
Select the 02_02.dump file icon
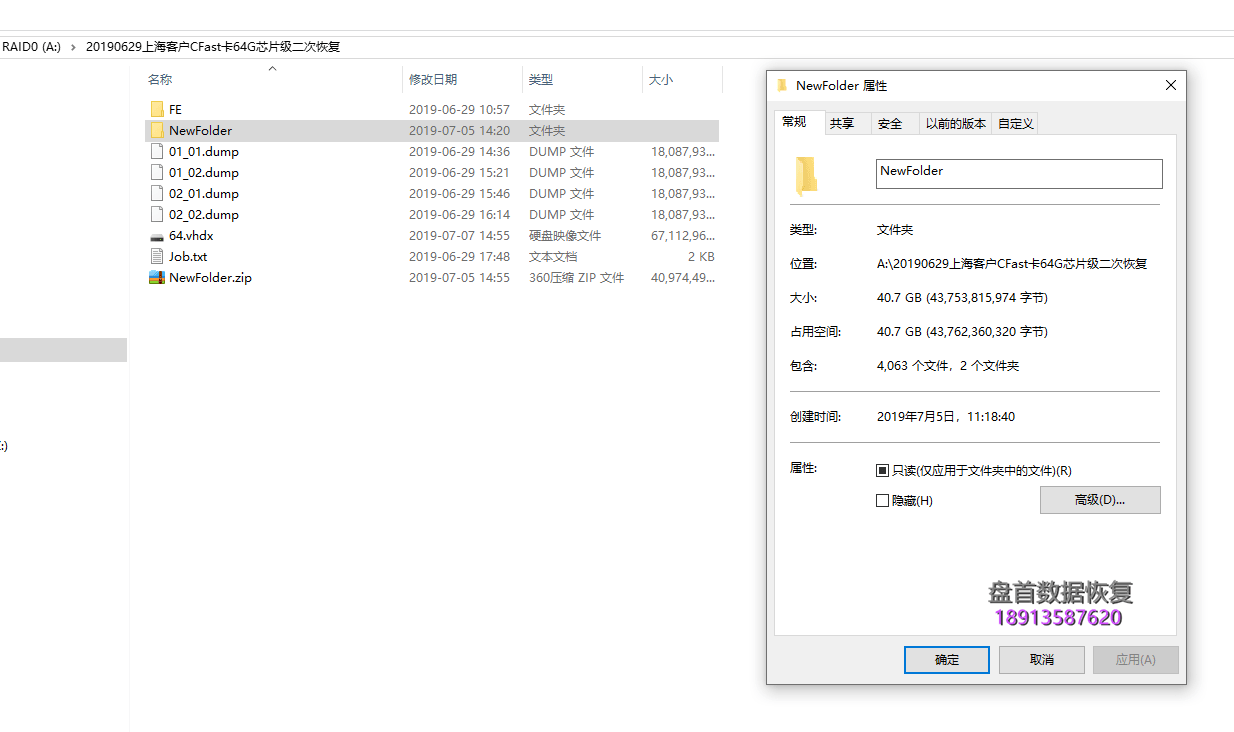(157, 214)
